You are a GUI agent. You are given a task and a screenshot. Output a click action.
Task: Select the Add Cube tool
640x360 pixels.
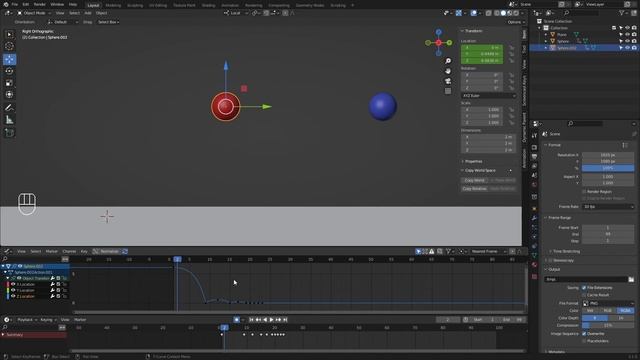9,133
